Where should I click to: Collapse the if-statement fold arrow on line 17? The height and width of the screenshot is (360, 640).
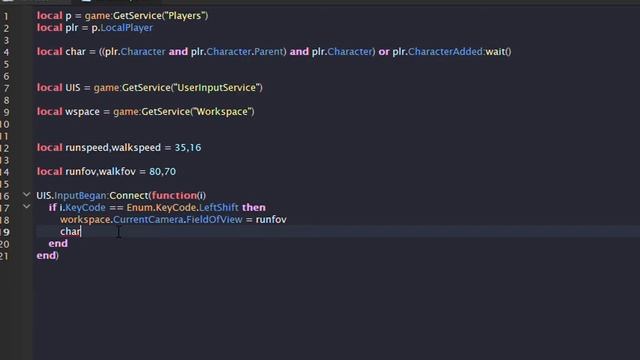(27, 207)
